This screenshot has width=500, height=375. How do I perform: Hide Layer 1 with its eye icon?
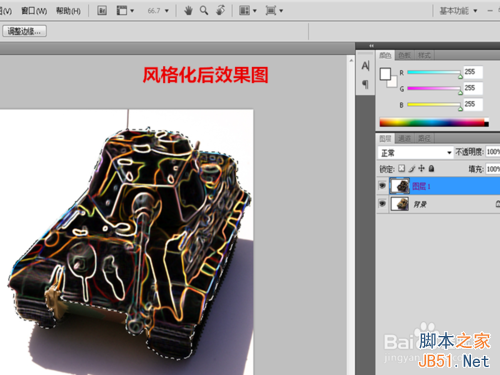(x=382, y=185)
